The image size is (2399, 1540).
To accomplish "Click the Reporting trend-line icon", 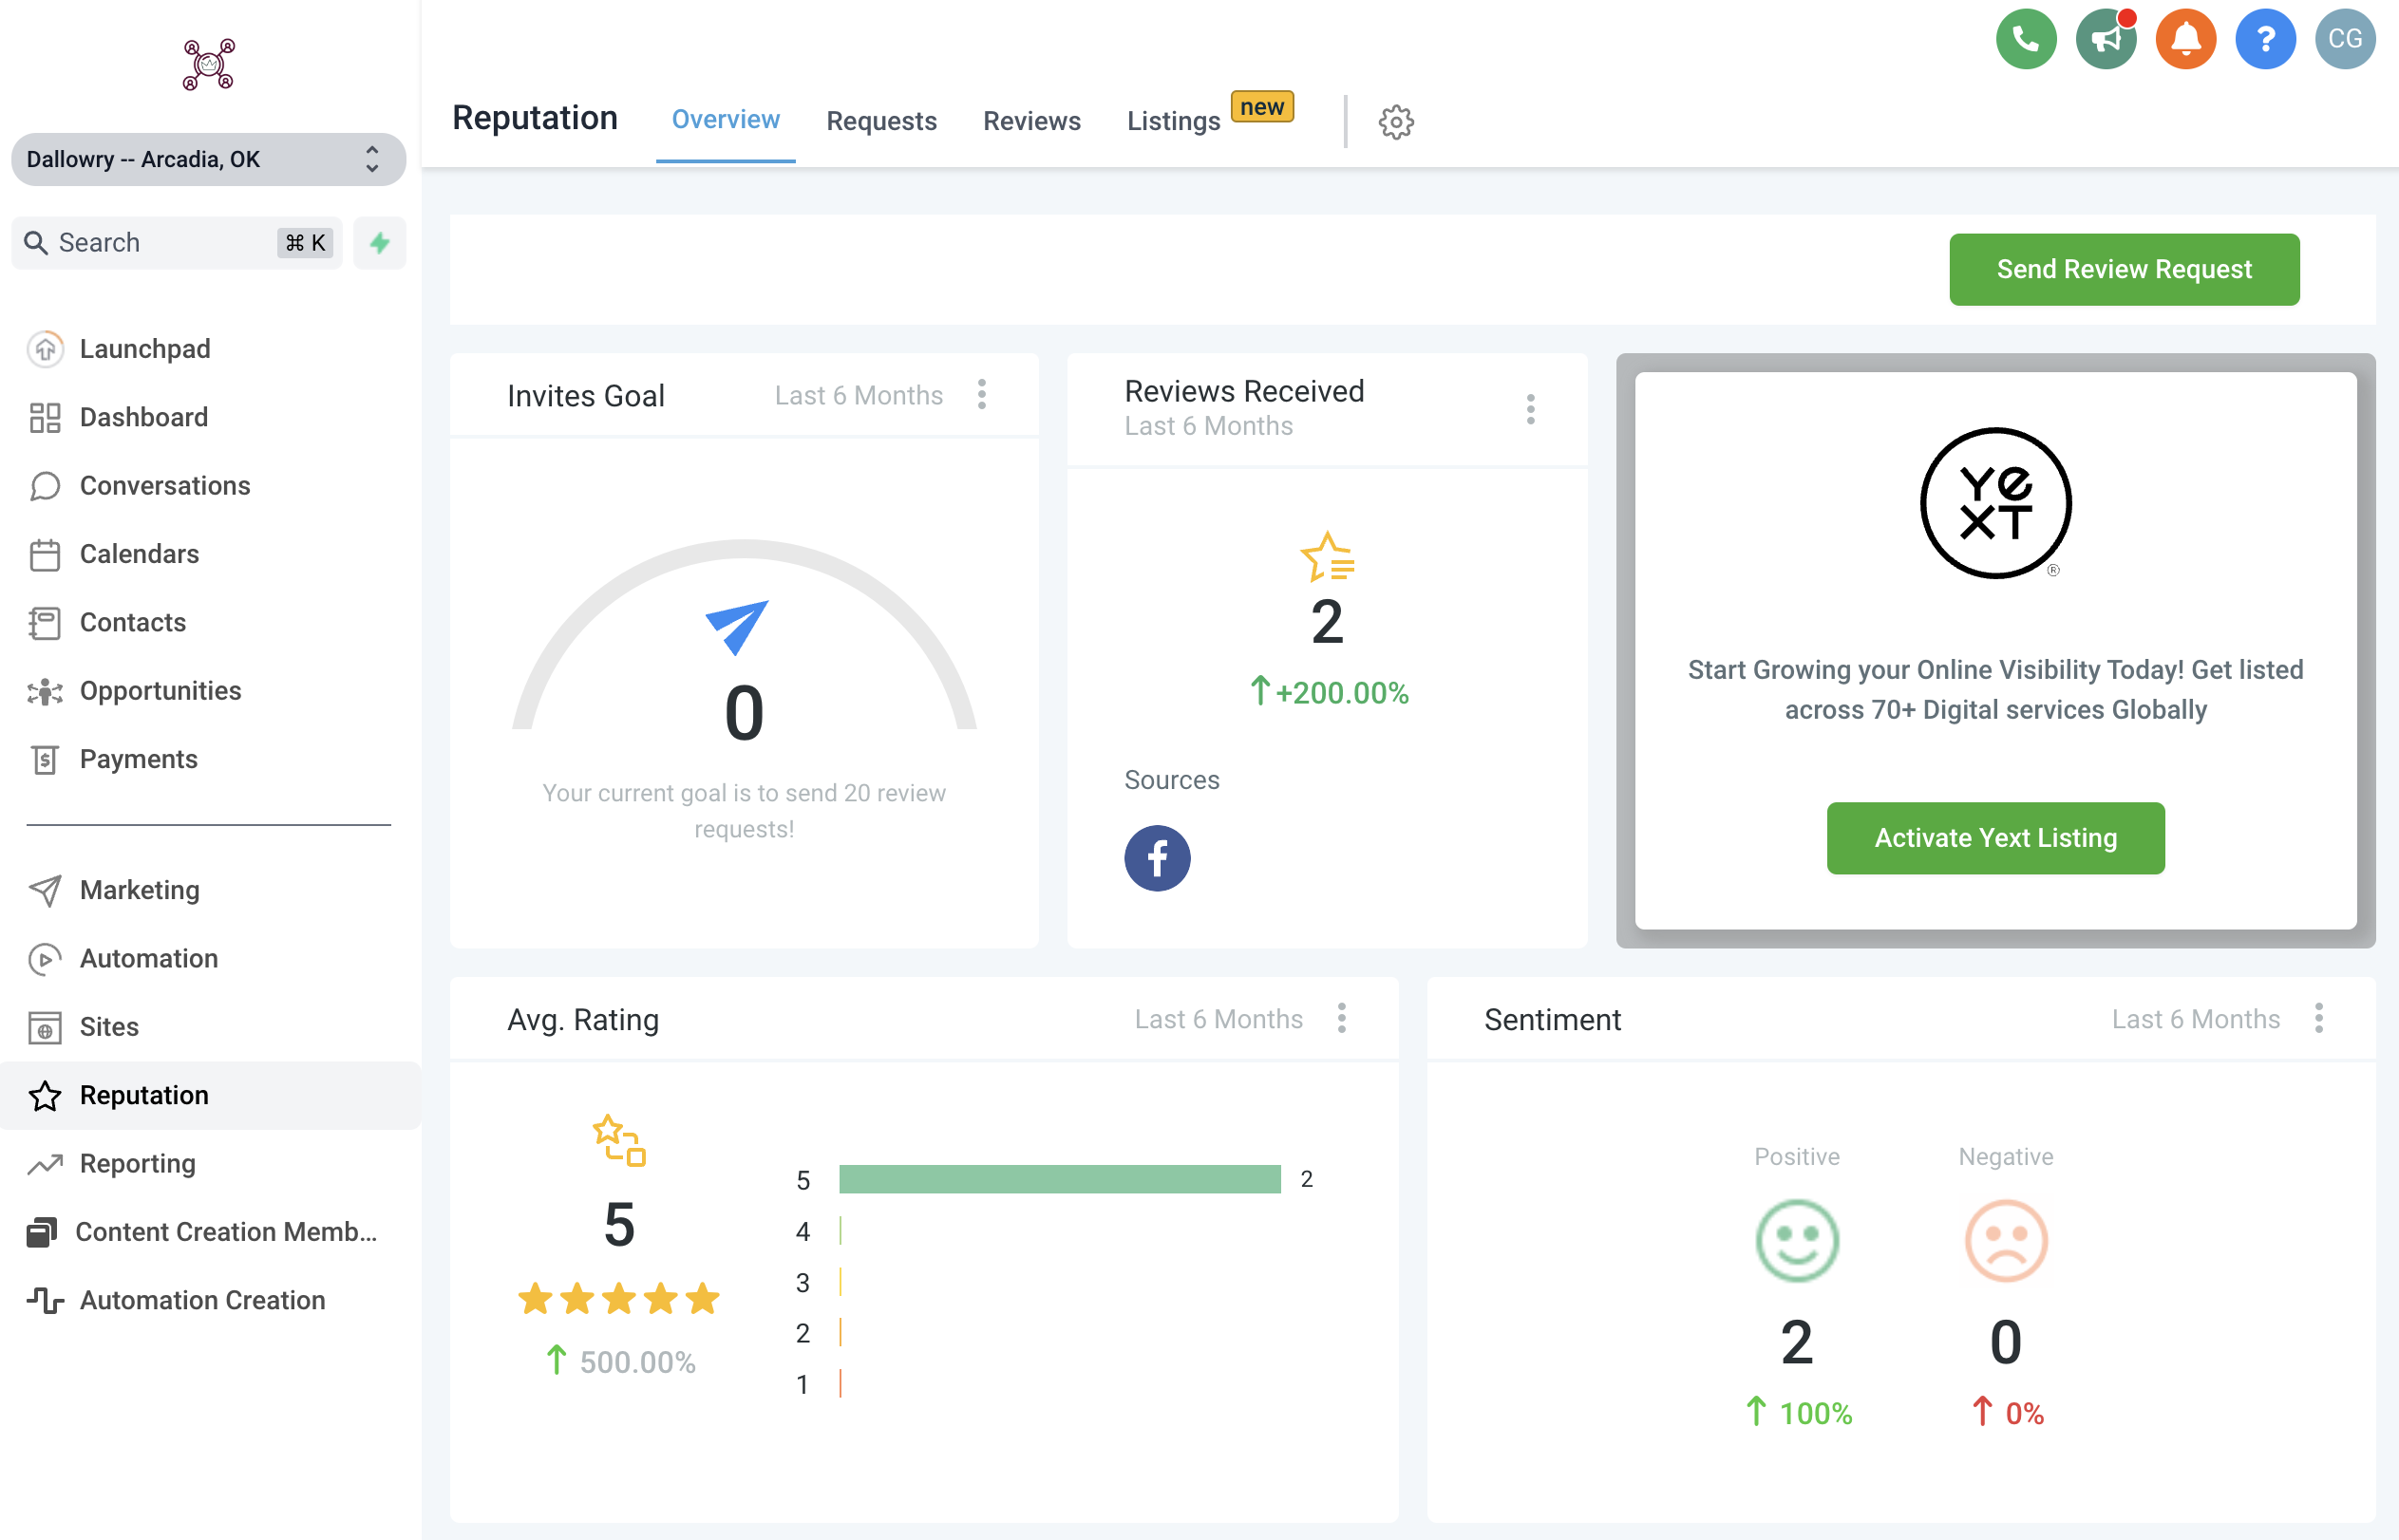I will coord(45,1164).
